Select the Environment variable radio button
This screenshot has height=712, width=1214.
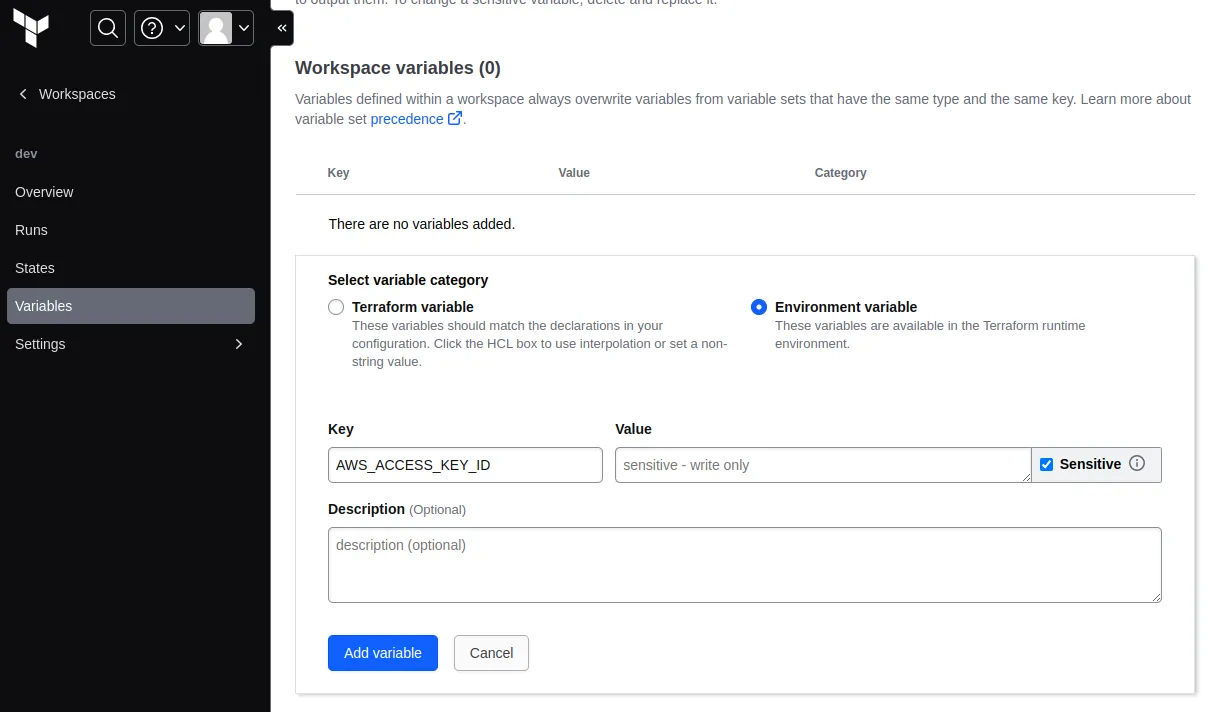[x=759, y=307]
